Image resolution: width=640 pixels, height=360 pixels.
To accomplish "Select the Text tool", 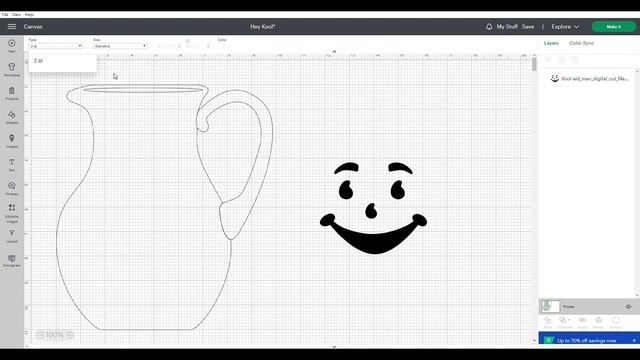I will [12, 164].
